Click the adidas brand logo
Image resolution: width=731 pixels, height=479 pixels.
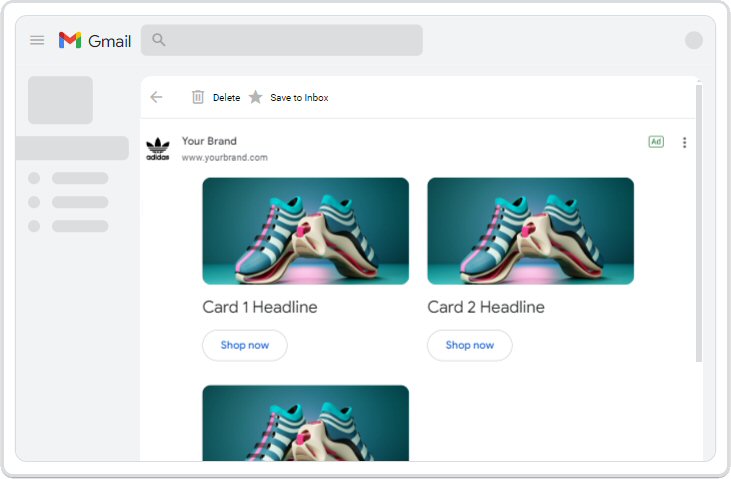158,149
